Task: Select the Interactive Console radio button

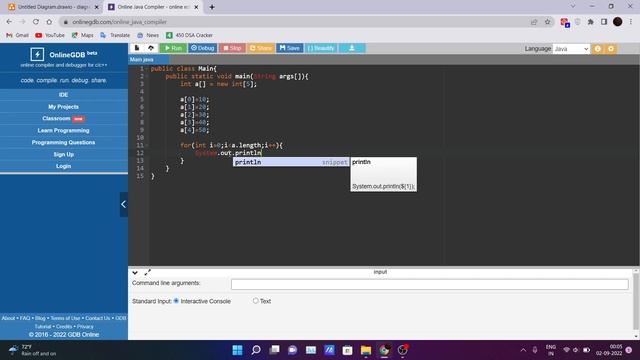Action: tap(176, 301)
